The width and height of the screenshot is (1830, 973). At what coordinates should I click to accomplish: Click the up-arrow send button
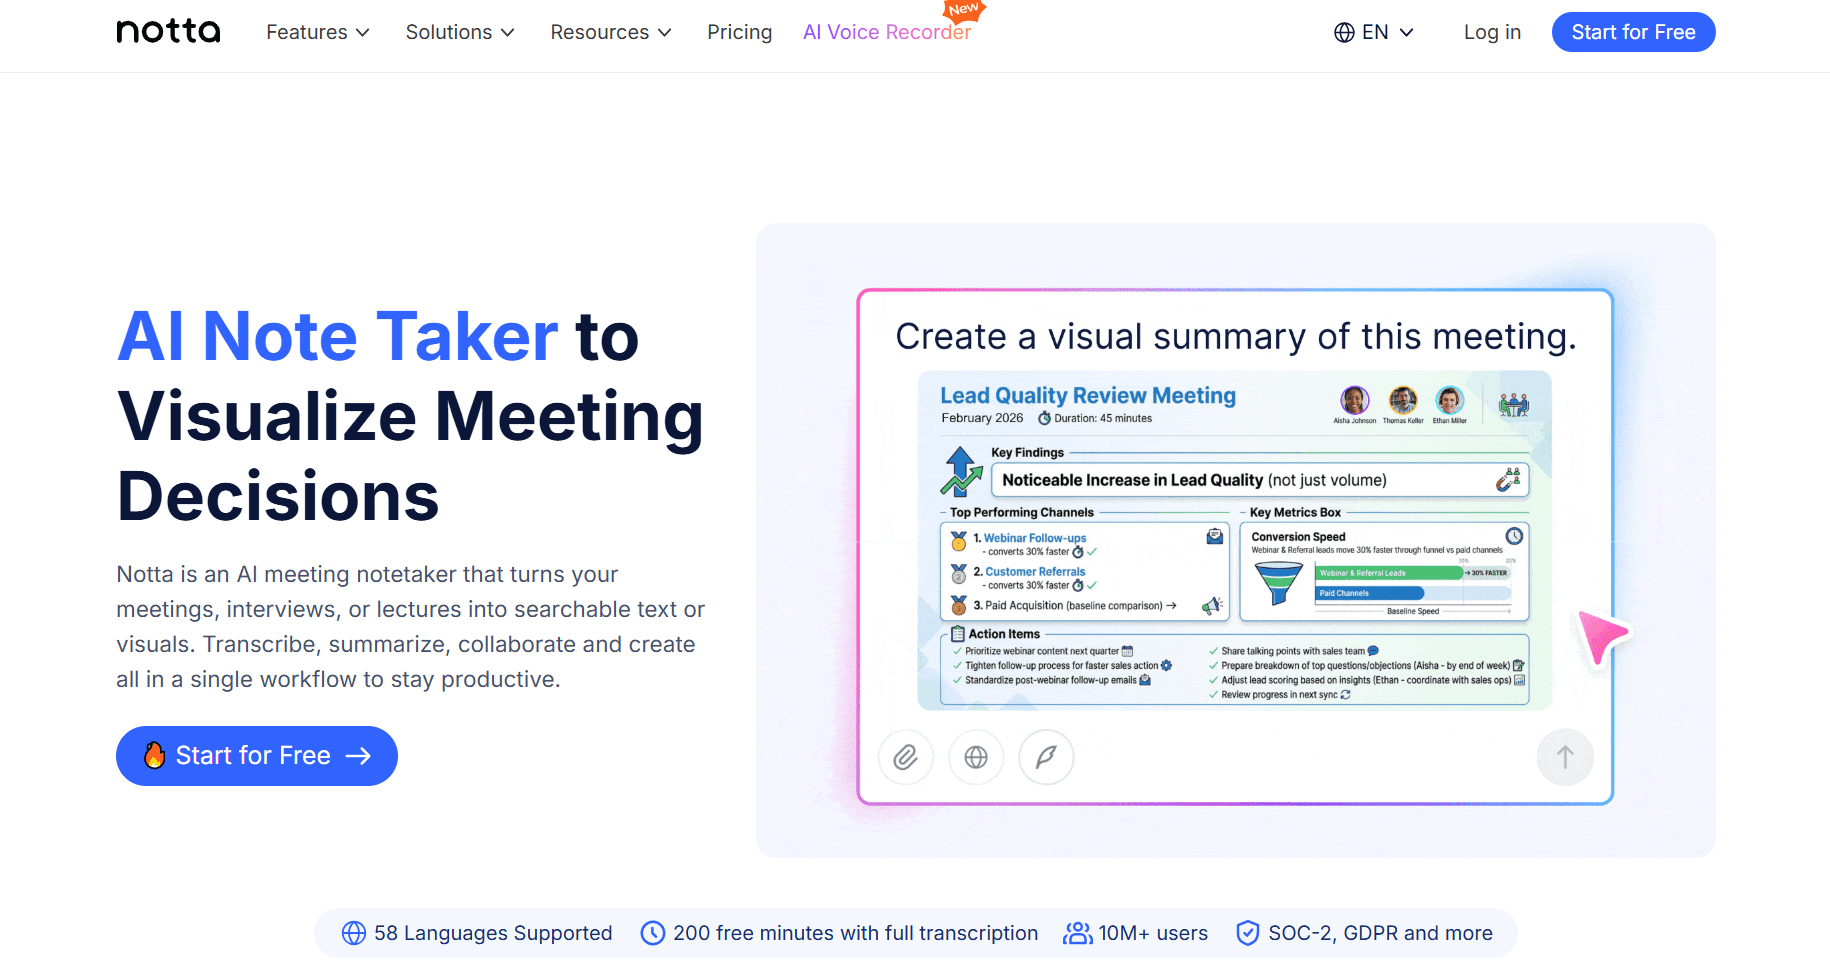(x=1565, y=757)
